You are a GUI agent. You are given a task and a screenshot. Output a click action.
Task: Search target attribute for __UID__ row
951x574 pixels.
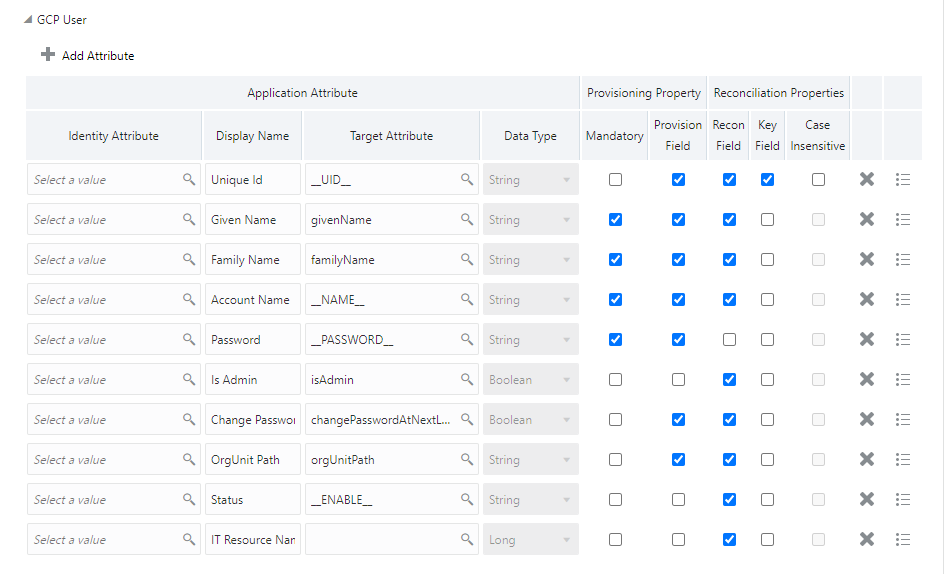pos(466,179)
